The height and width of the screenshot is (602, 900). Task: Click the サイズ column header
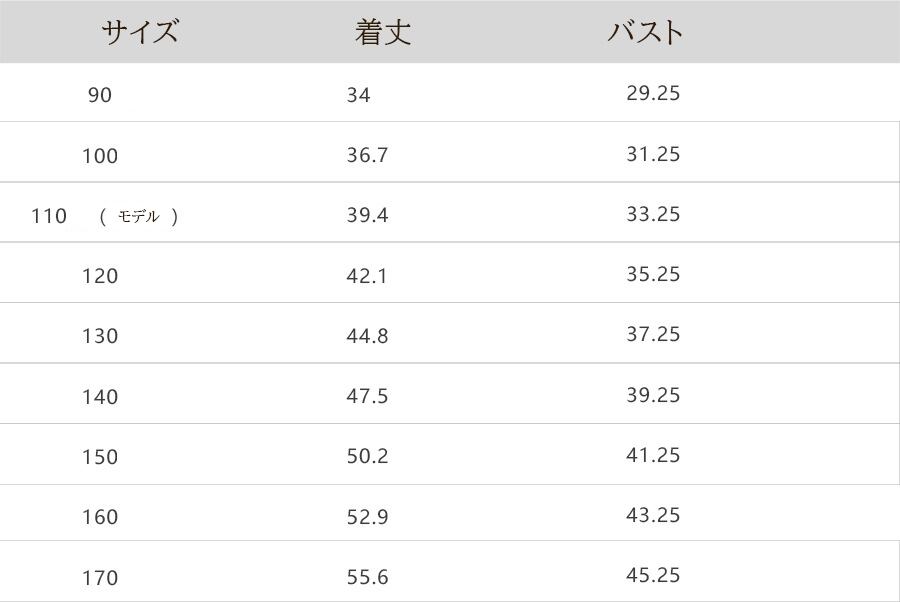point(139,32)
